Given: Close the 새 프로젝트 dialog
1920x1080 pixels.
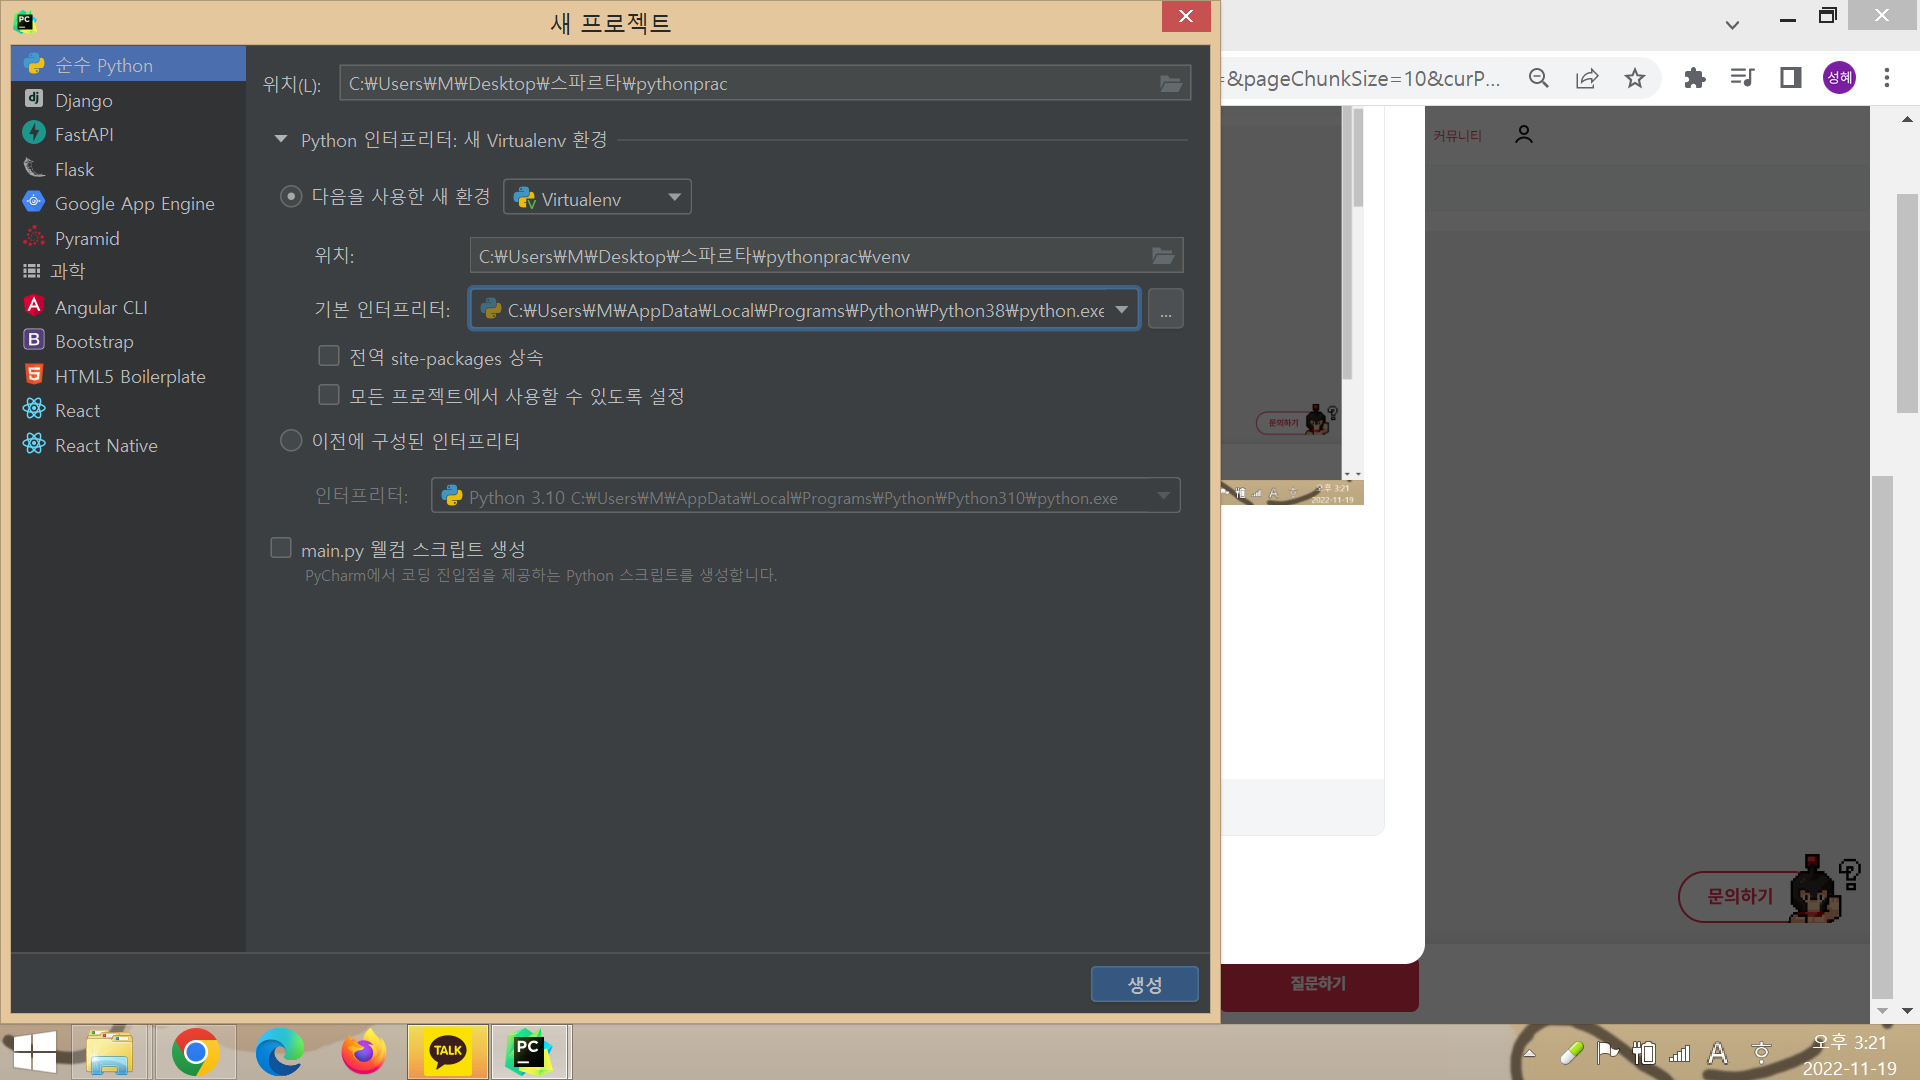Looking at the screenshot, I should pyautogui.click(x=1186, y=17).
